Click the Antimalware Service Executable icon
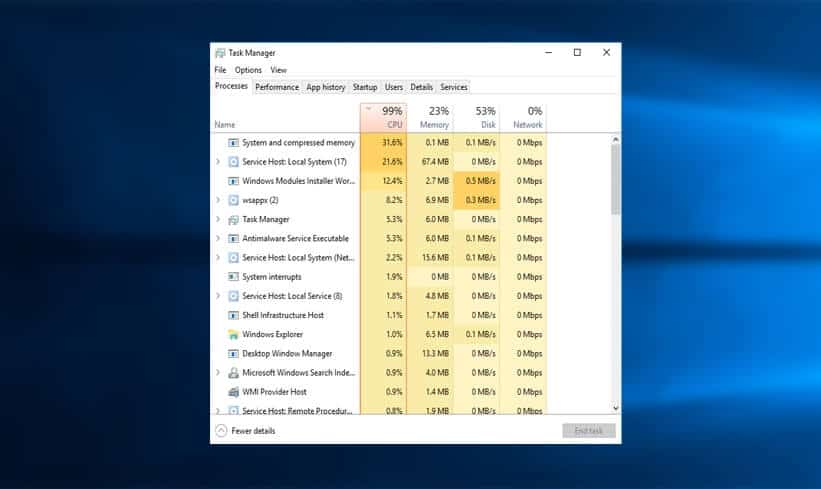The image size is (821, 489). (x=234, y=239)
